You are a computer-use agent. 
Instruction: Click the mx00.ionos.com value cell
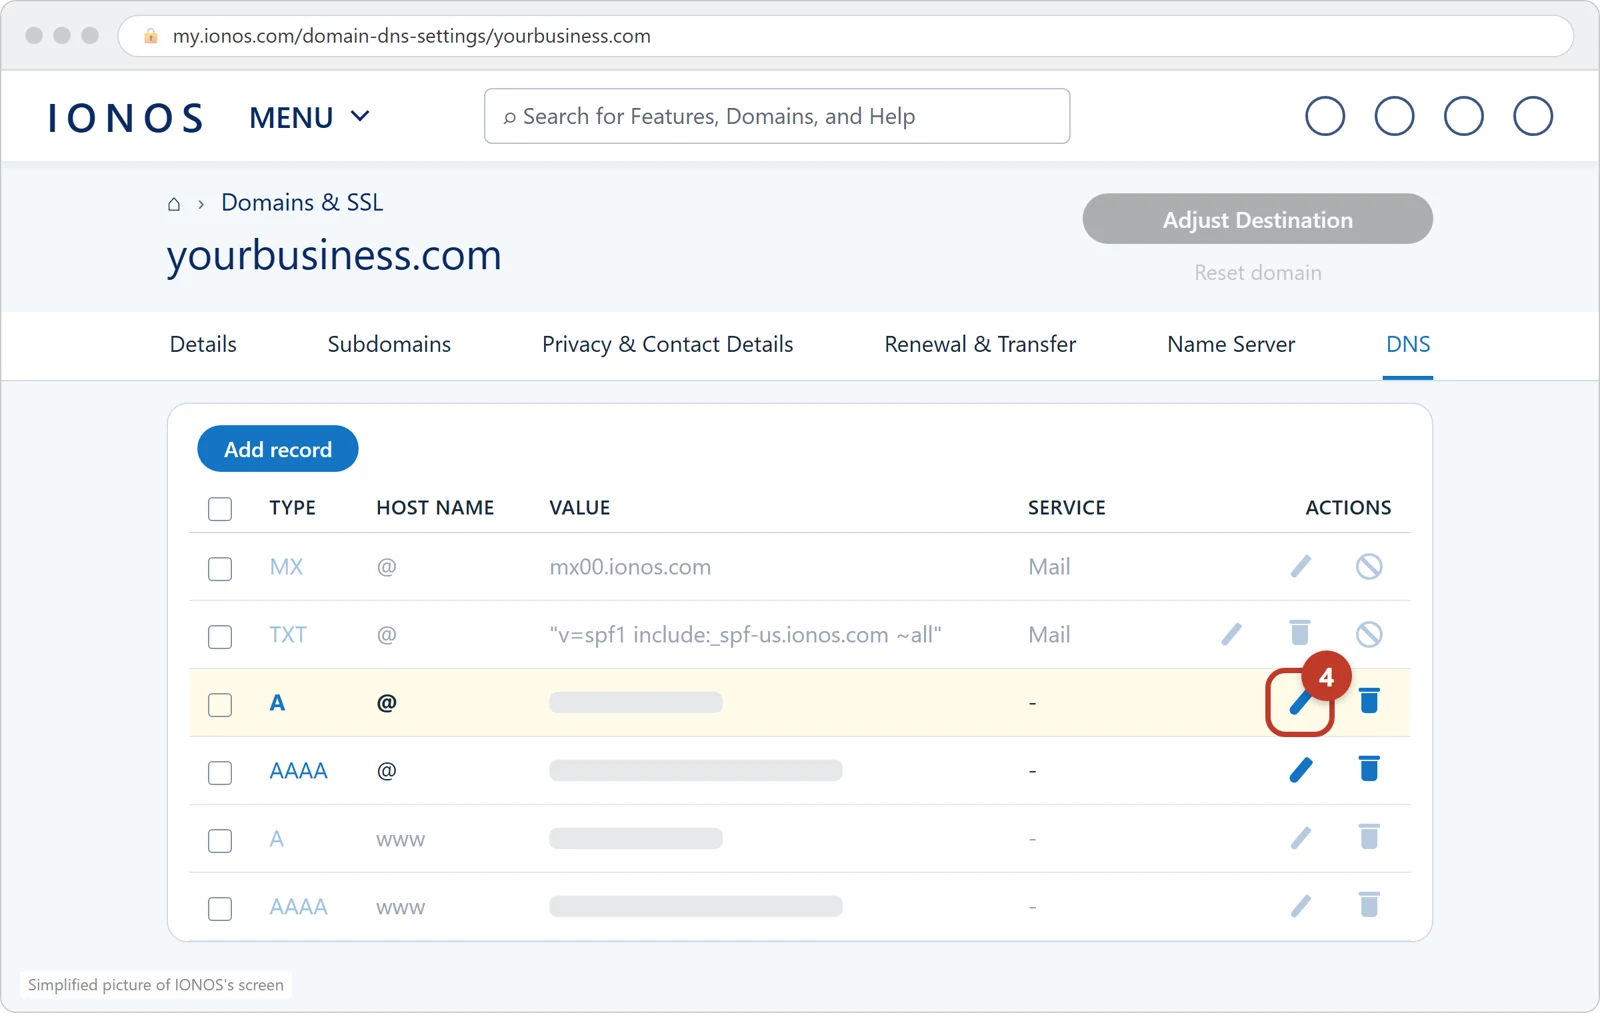click(x=630, y=567)
